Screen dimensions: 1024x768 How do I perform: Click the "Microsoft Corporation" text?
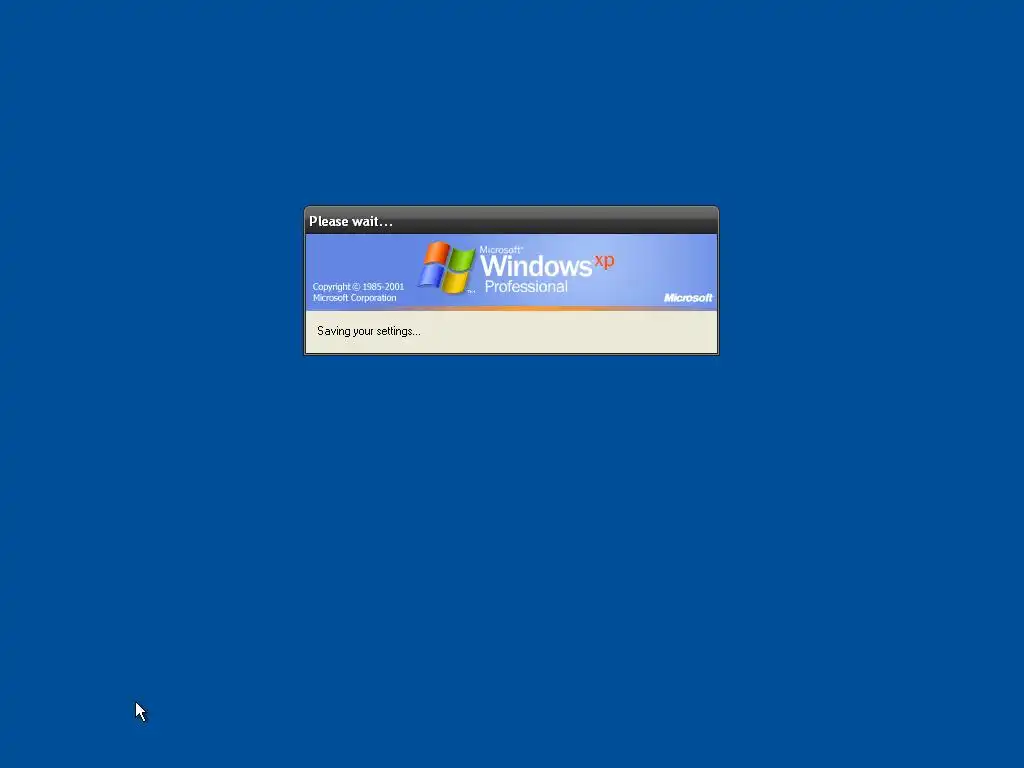click(355, 298)
